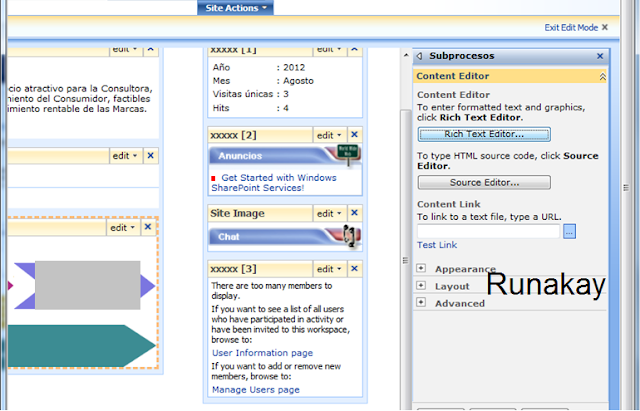The height and width of the screenshot is (411, 640).
Task: Click the Source Editor button
Action: point(484,182)
